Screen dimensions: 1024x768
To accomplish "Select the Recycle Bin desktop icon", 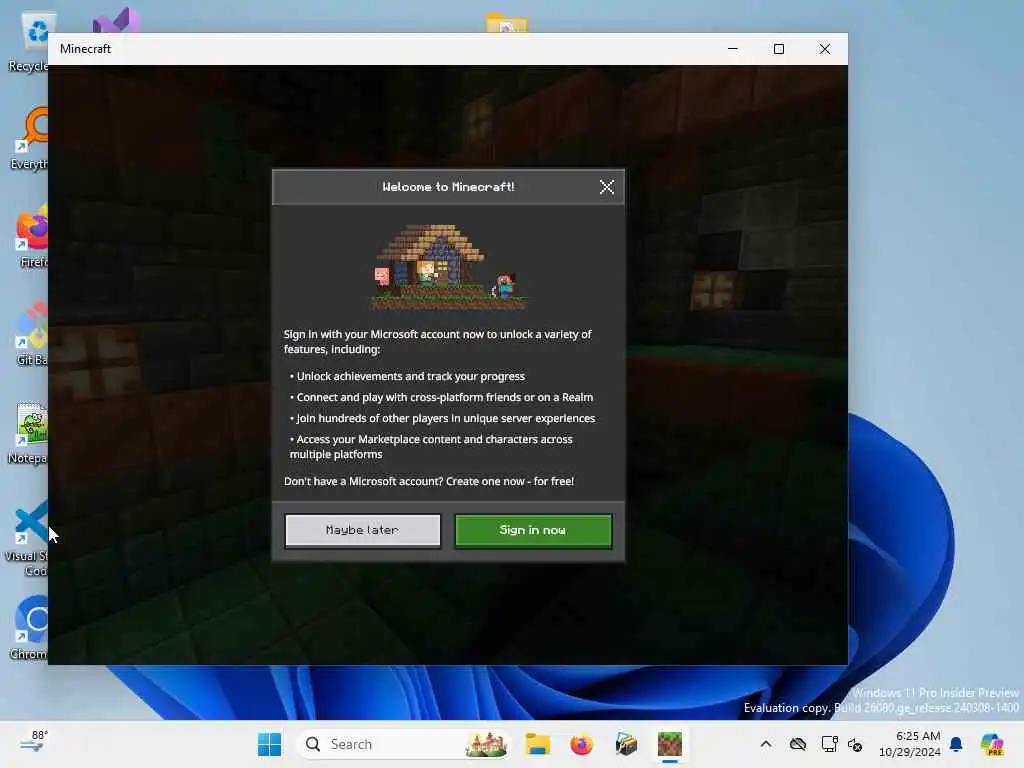I will [29, 41].
